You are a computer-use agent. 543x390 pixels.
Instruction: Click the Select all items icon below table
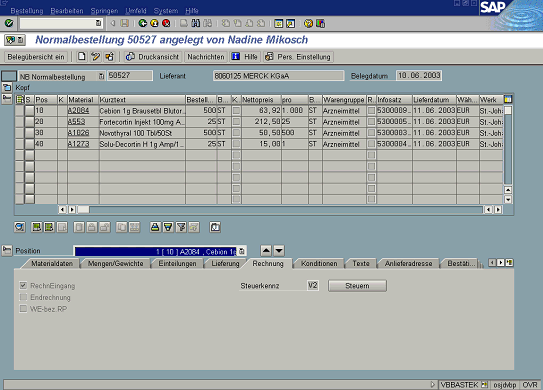(36, 227)
